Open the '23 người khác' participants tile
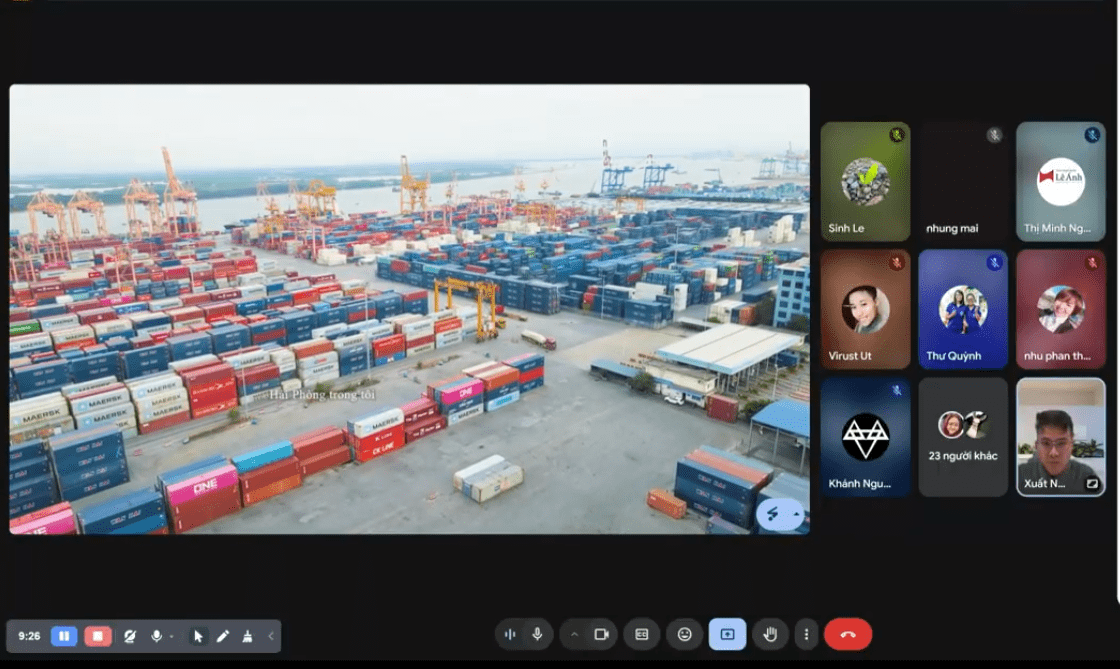Viewport: 1120px width, 669px height. tap(963, 437)
